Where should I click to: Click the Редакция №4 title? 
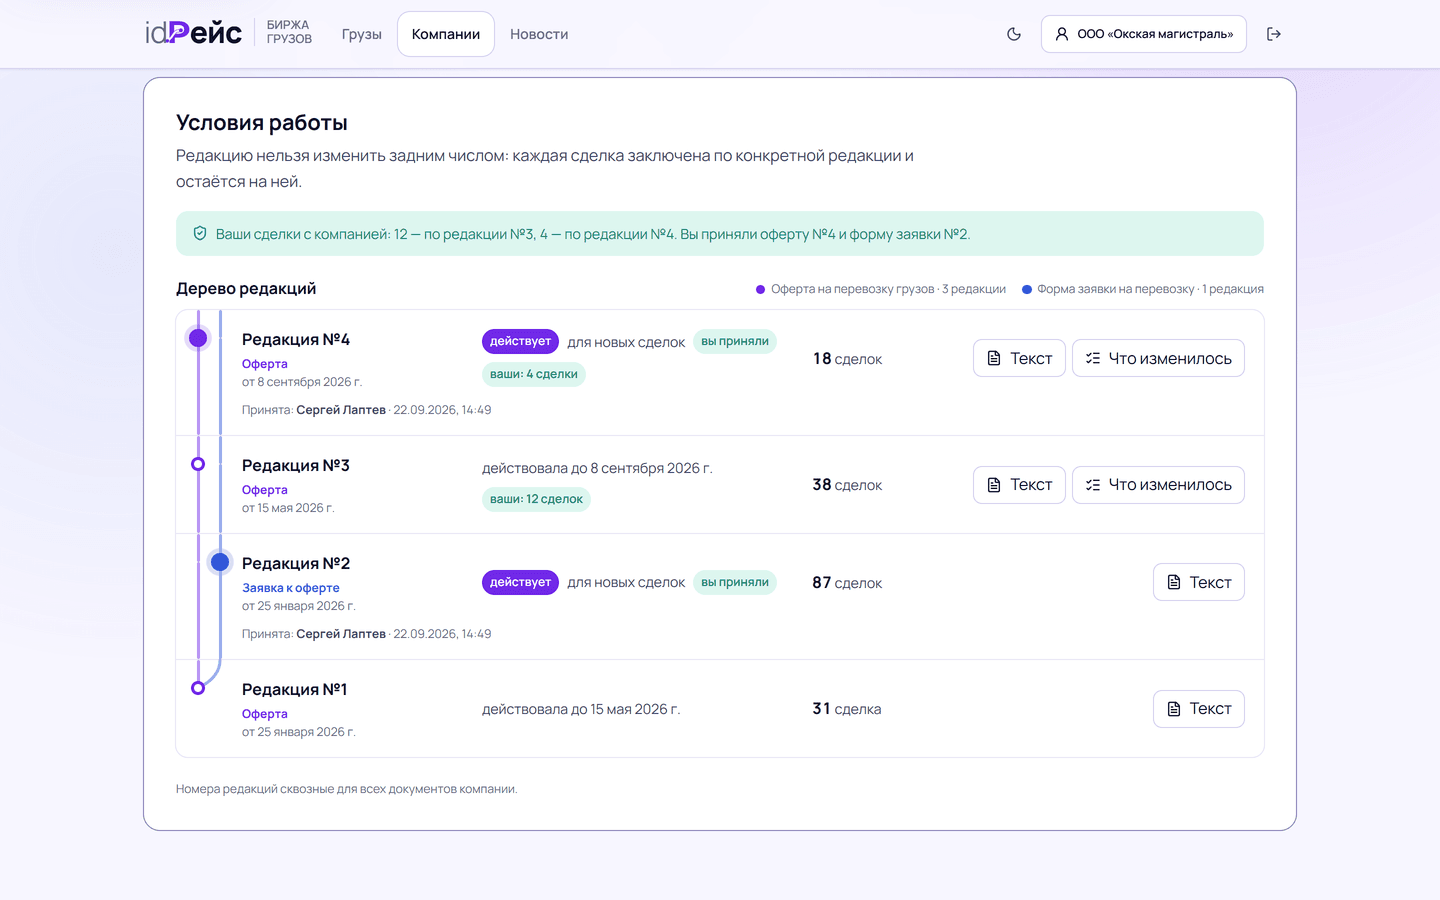[x=296, y=340]
